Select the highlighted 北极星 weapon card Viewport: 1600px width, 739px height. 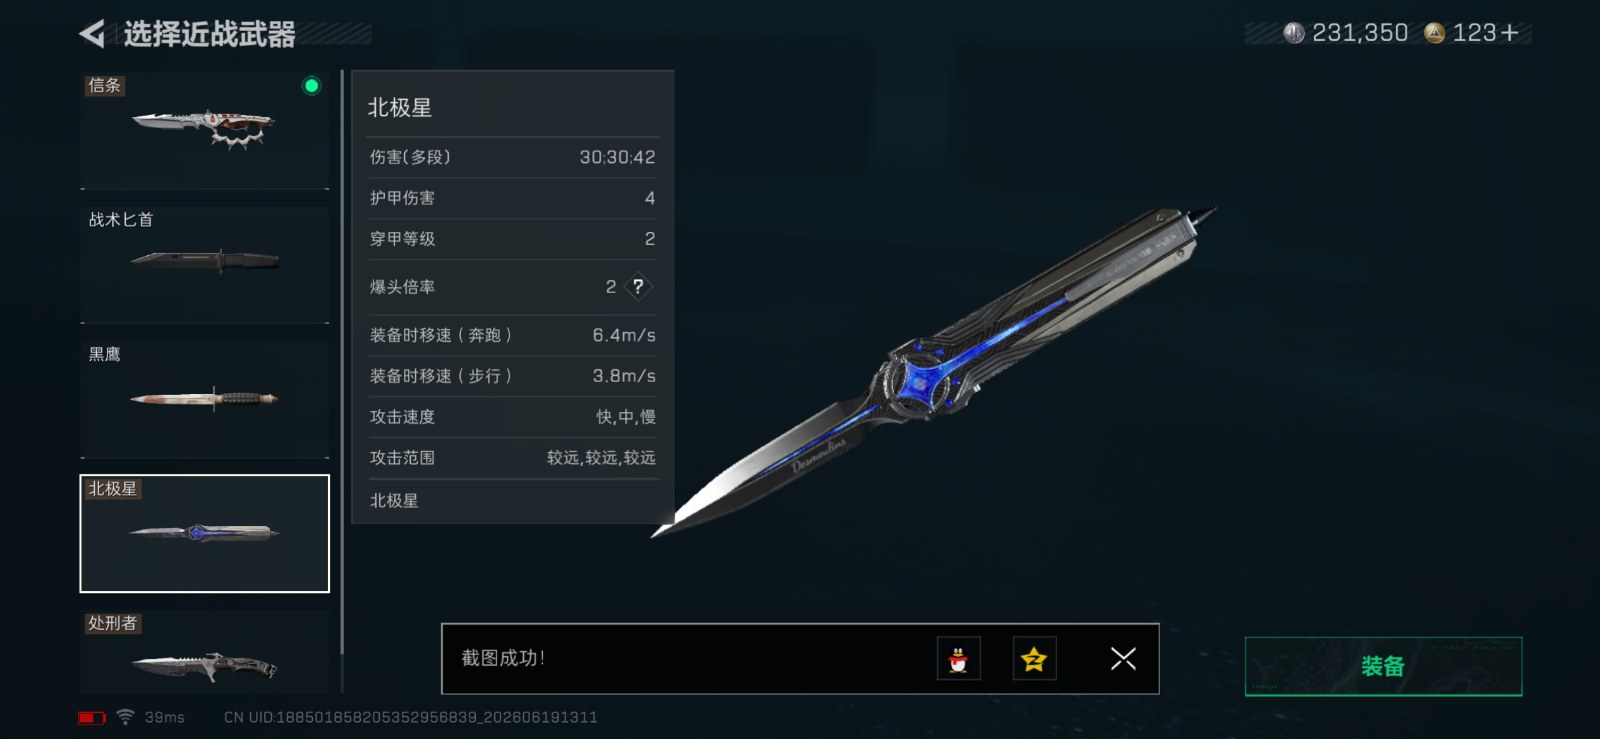click(204, 533)
